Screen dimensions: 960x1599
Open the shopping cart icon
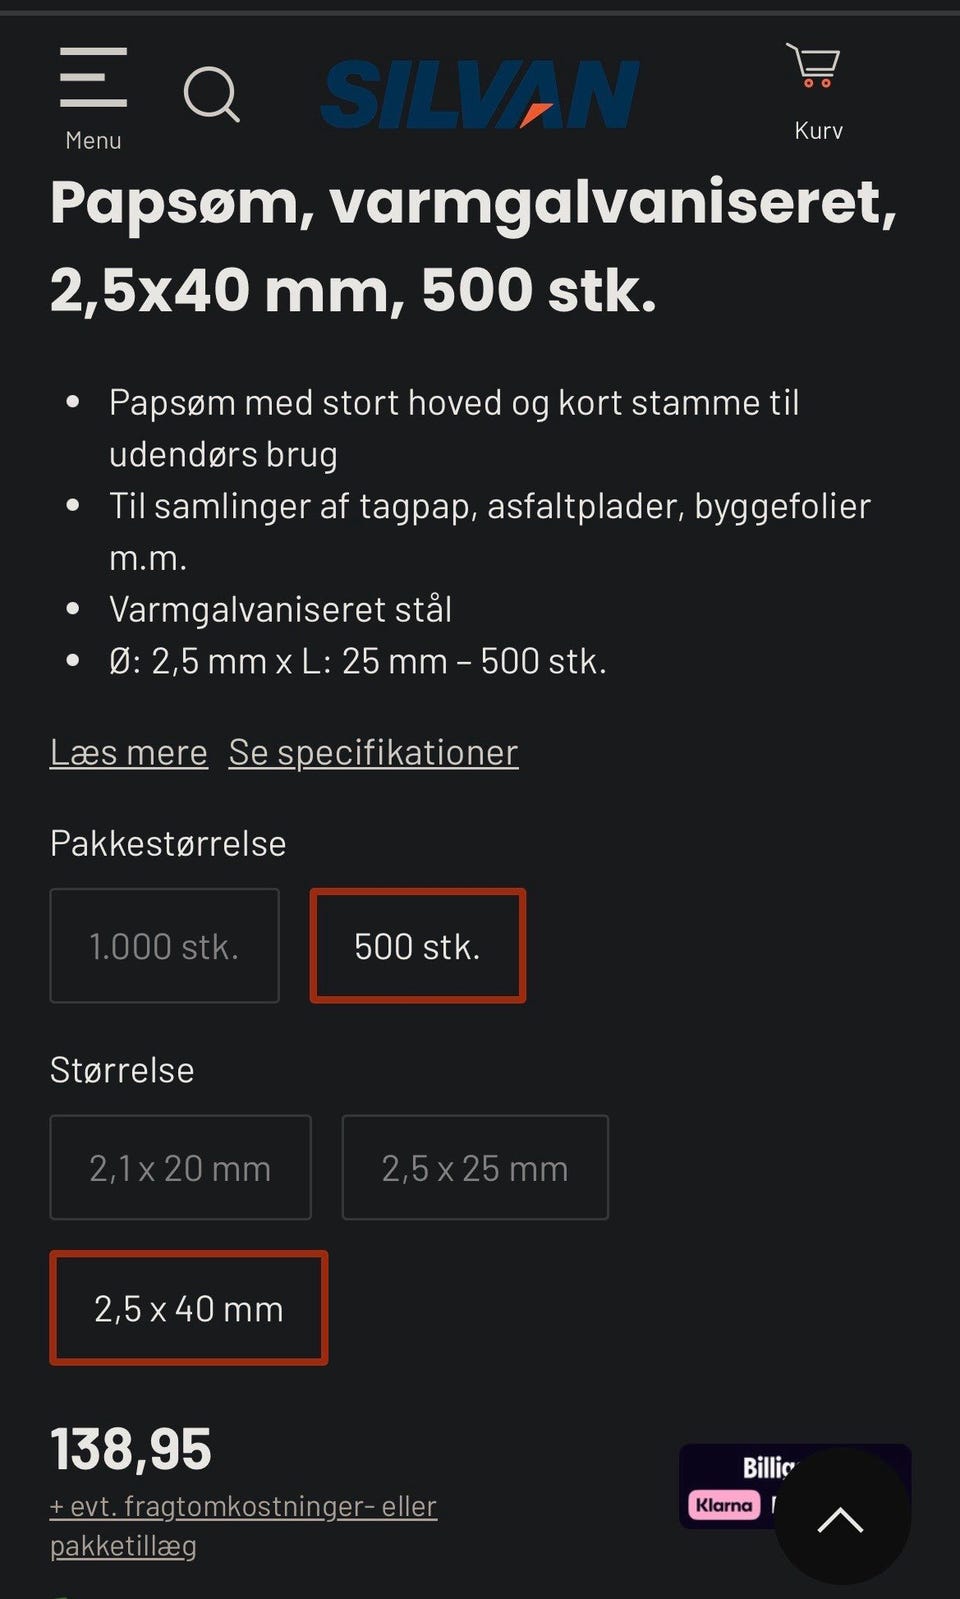(x=814, y=66)
